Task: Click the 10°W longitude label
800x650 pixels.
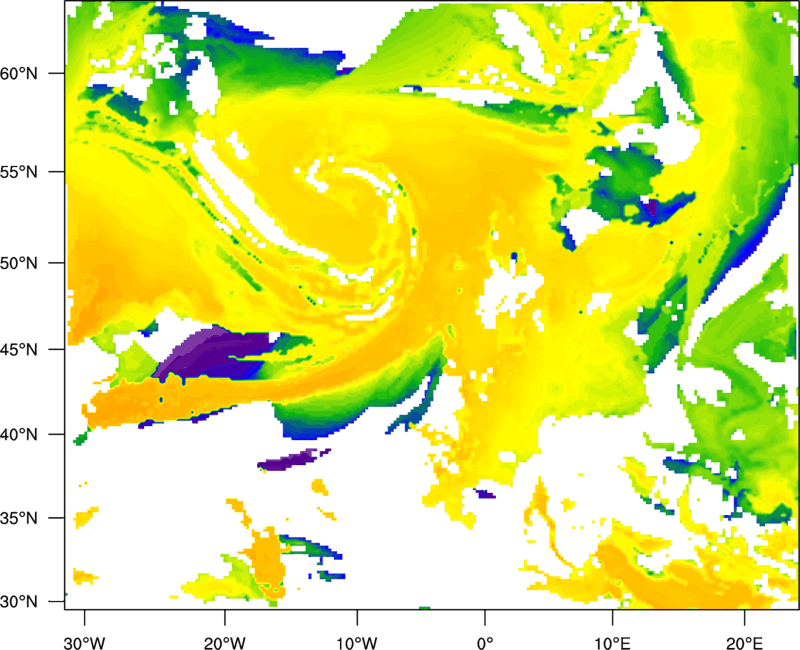Action: pos(357,643)
